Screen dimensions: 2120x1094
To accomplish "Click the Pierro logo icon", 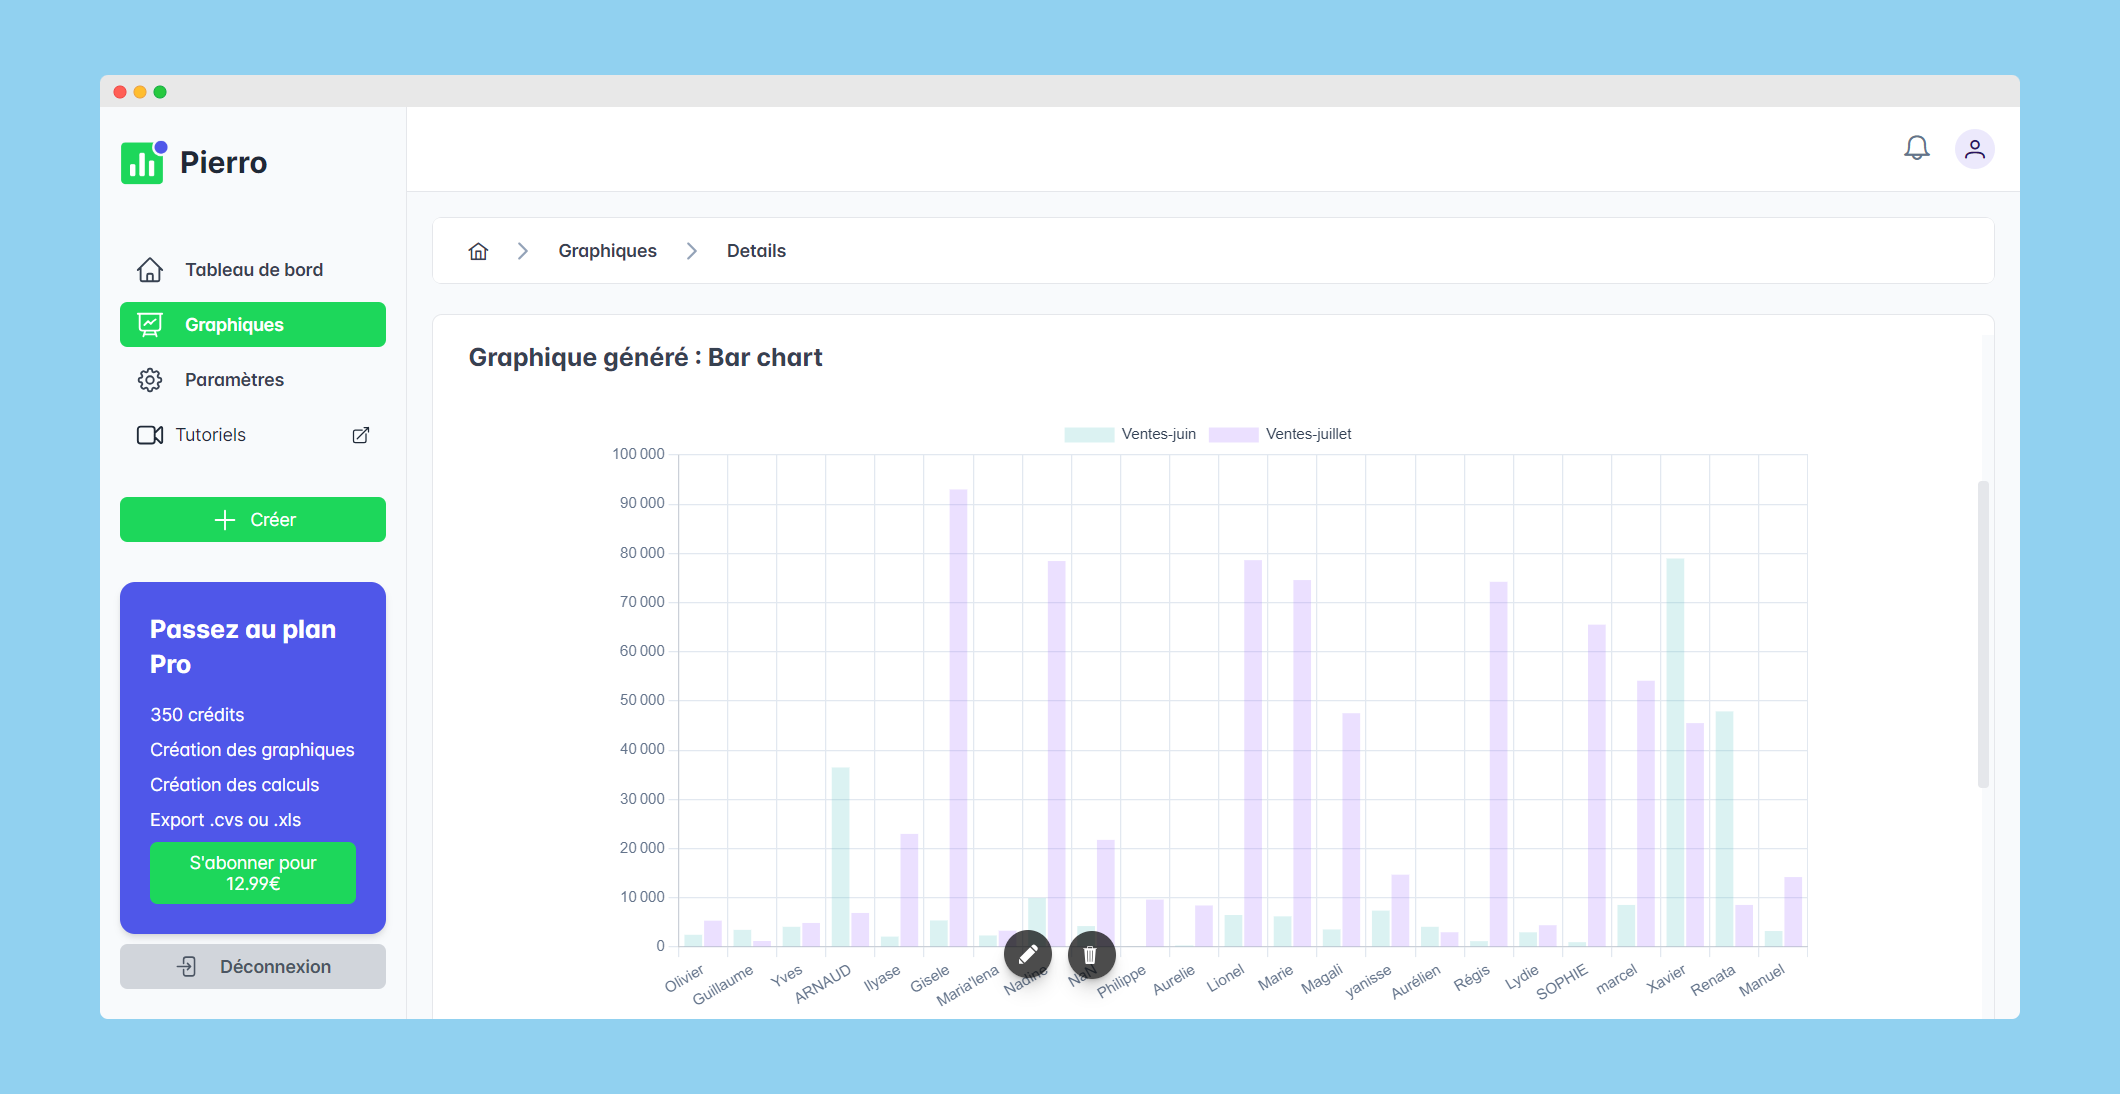I will coord(143,162).
